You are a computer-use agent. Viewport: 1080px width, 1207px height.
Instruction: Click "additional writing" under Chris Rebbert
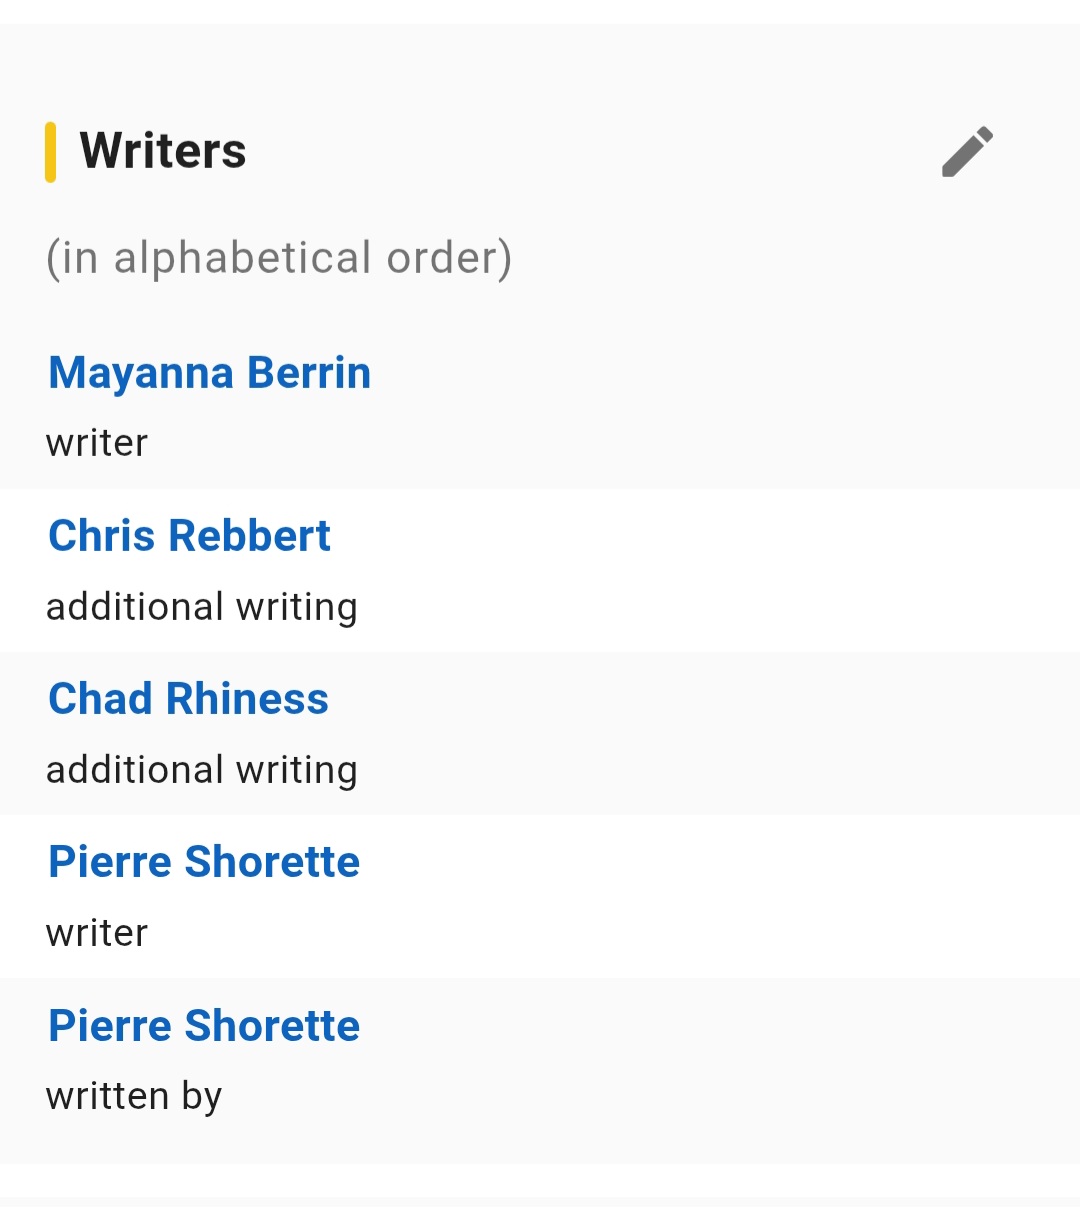pos(202,607)
